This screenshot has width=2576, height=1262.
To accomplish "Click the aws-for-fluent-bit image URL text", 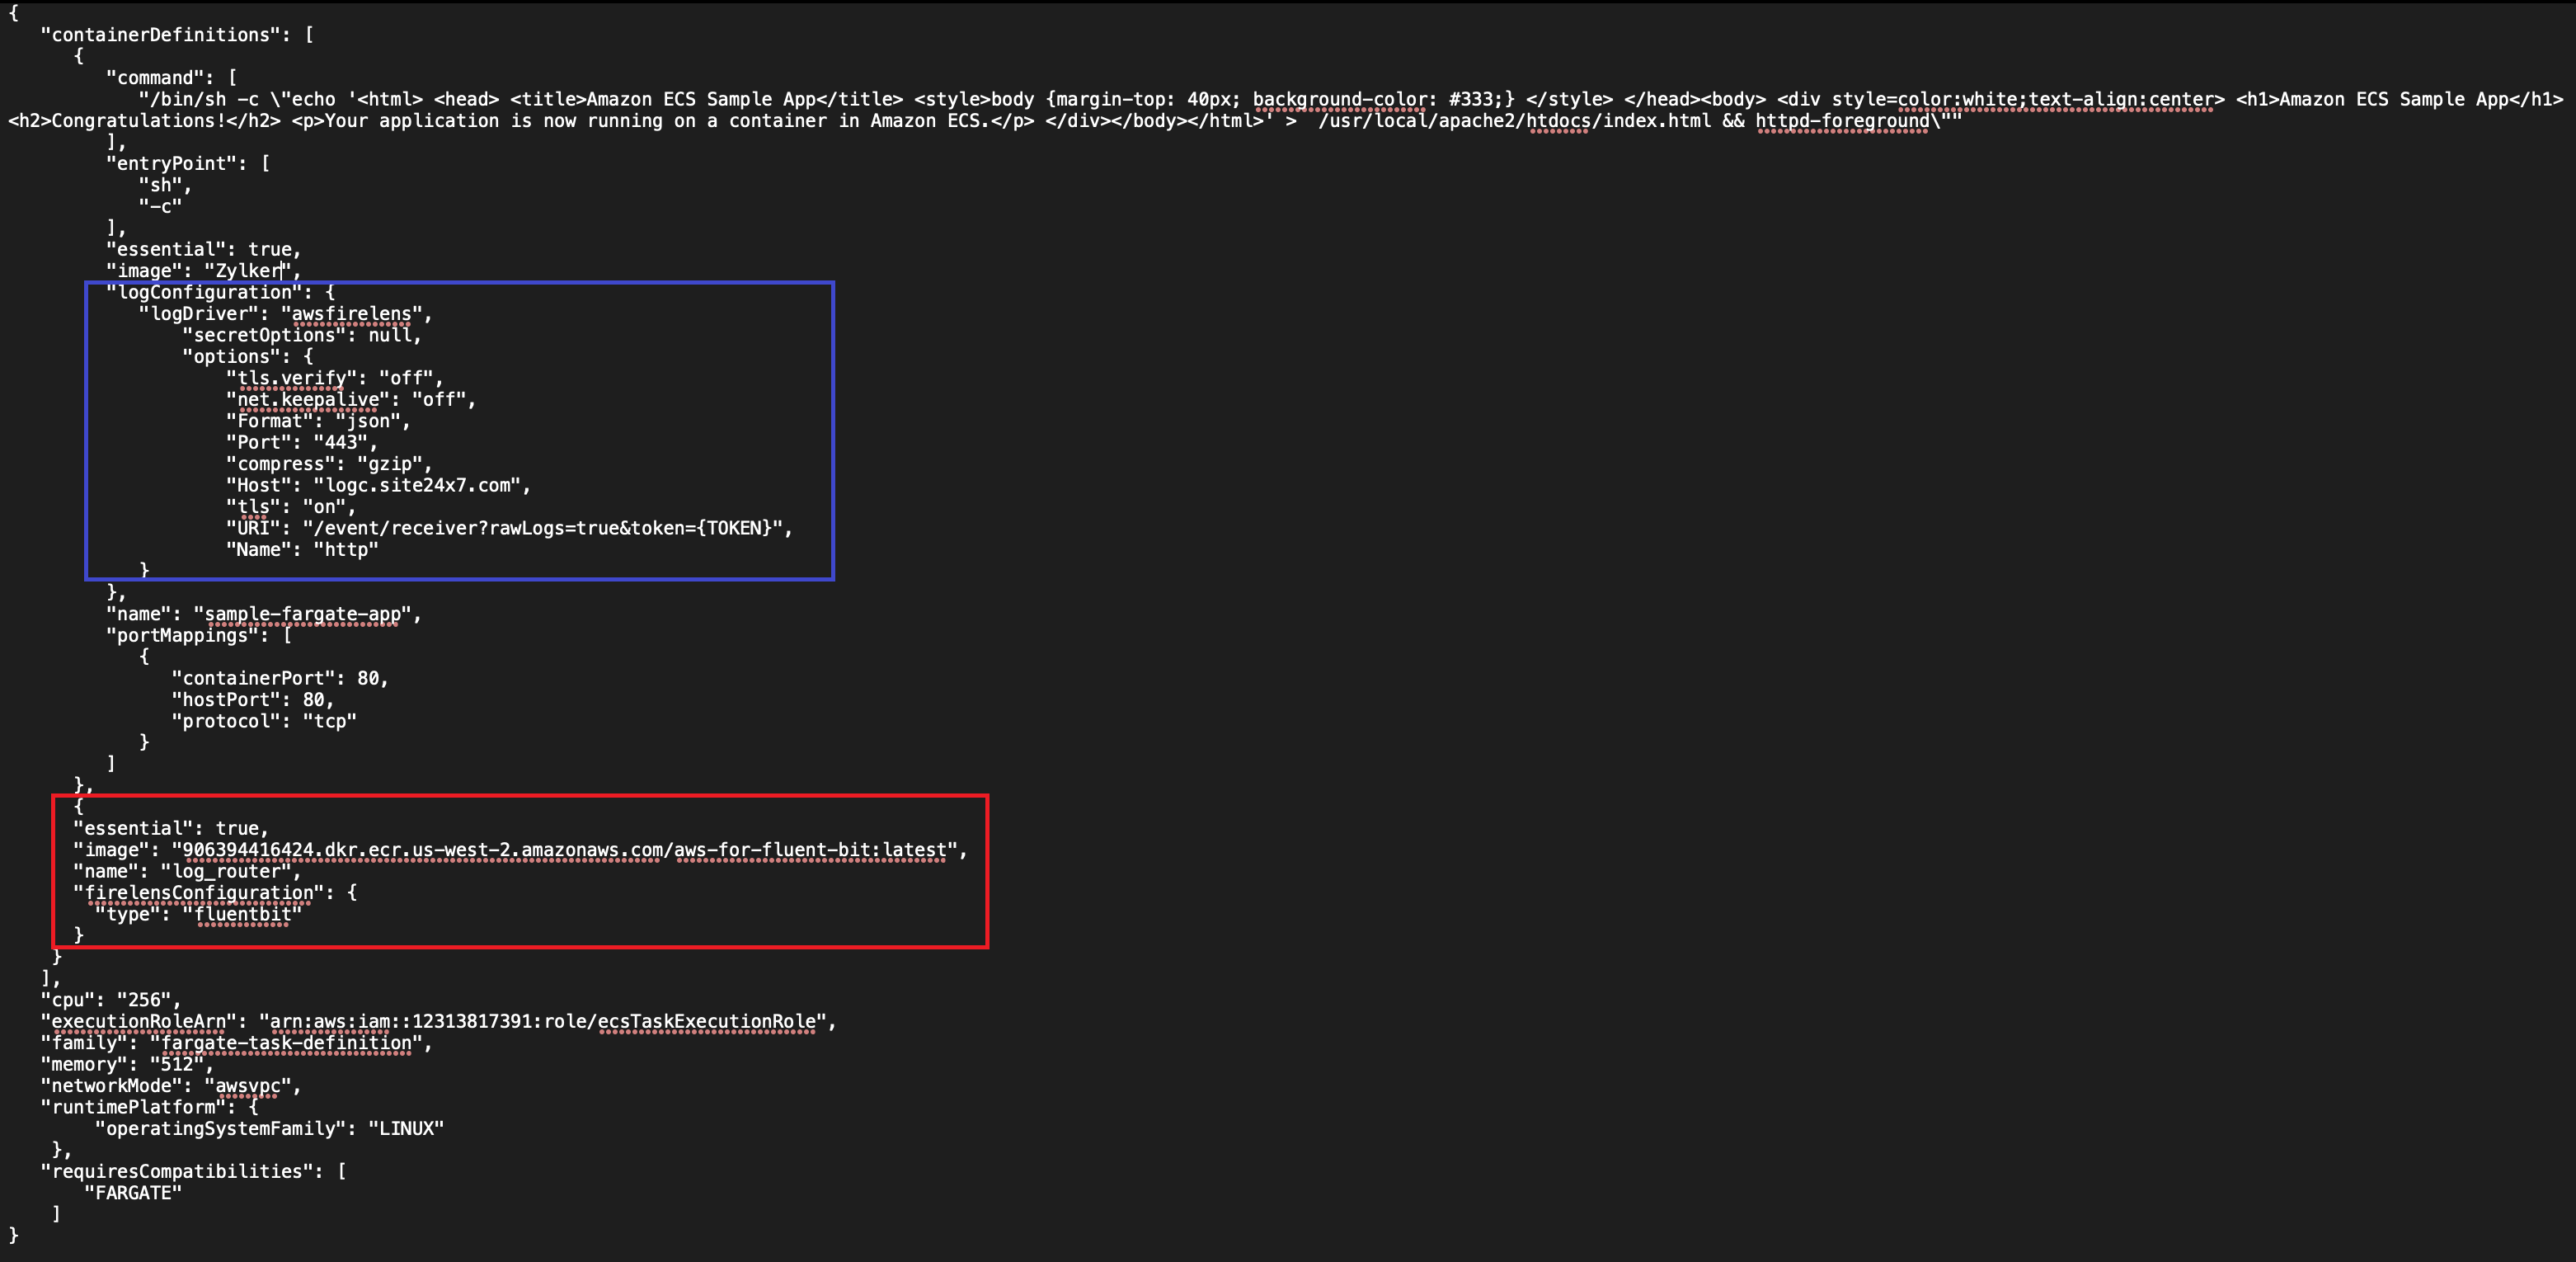I will pyautogui.click(x=564, y=850).
